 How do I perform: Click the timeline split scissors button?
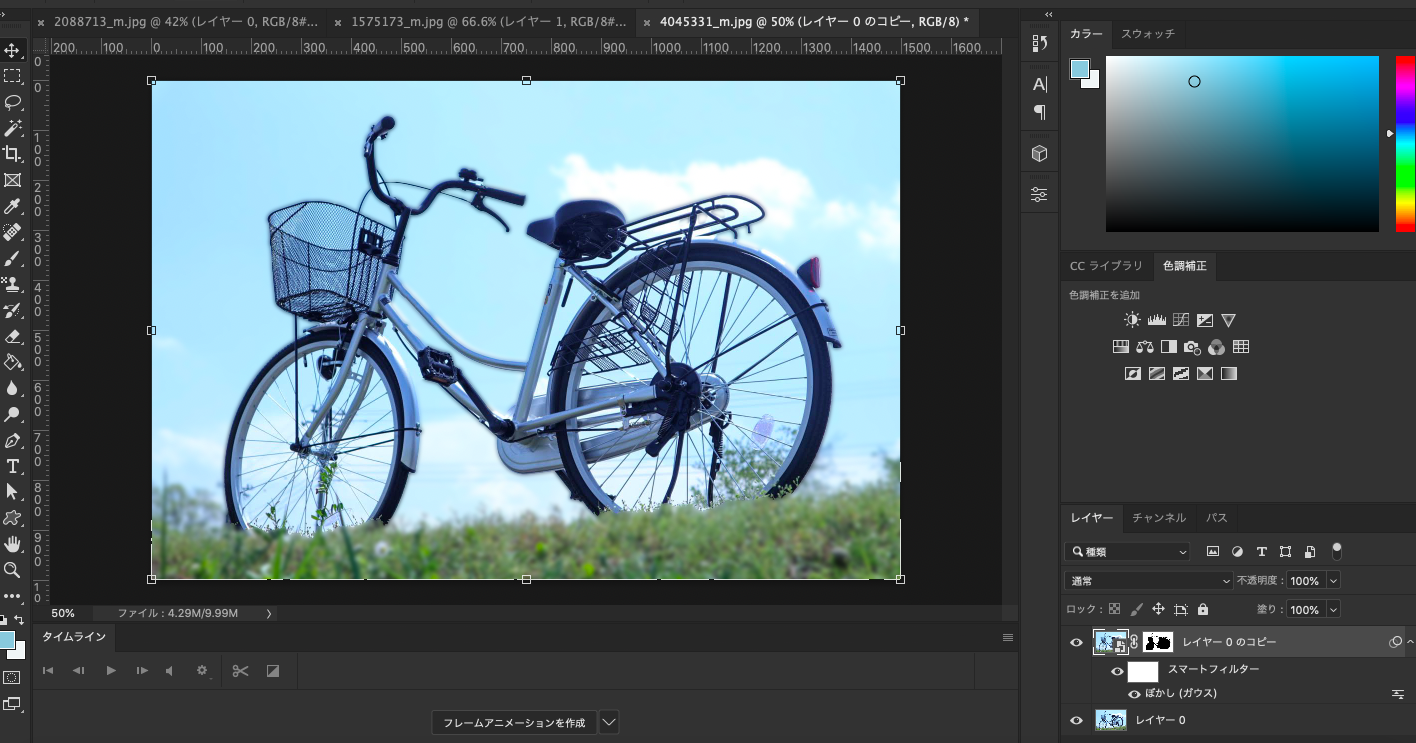[x=240, y=670]
